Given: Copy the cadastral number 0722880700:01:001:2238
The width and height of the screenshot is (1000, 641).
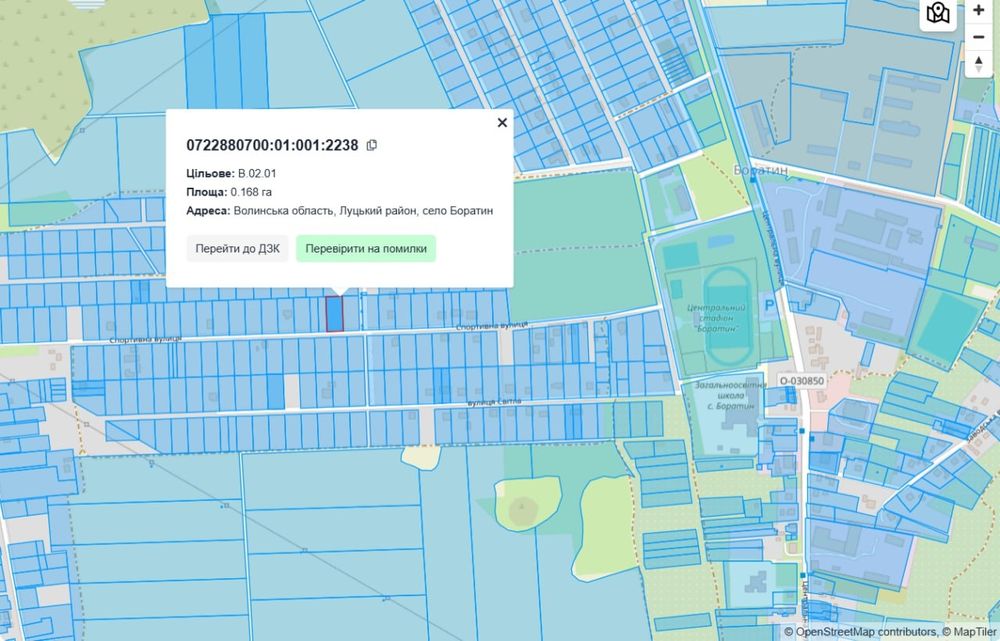Looking at the screenshot, I should pyautogui.click(x=372, y=145).
